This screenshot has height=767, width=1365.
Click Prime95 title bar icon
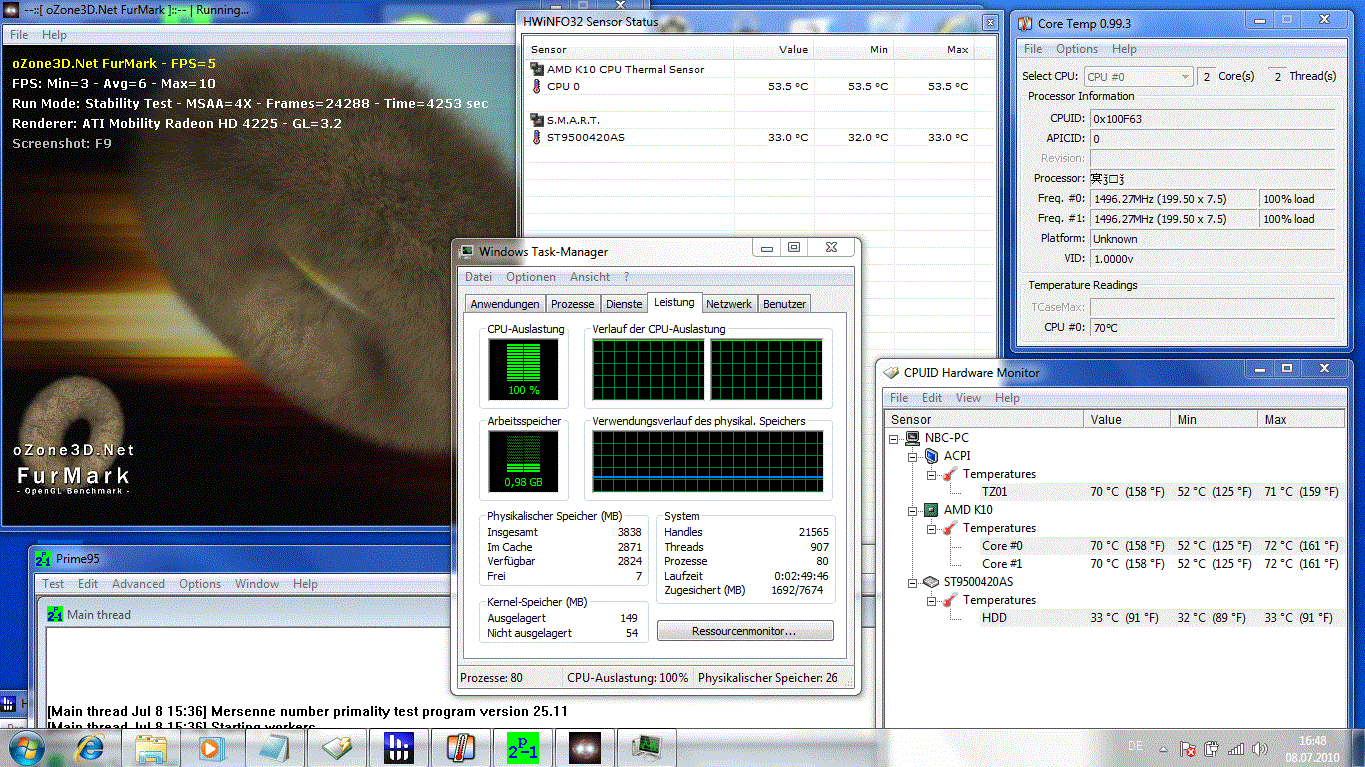click(x=42, y=559)
